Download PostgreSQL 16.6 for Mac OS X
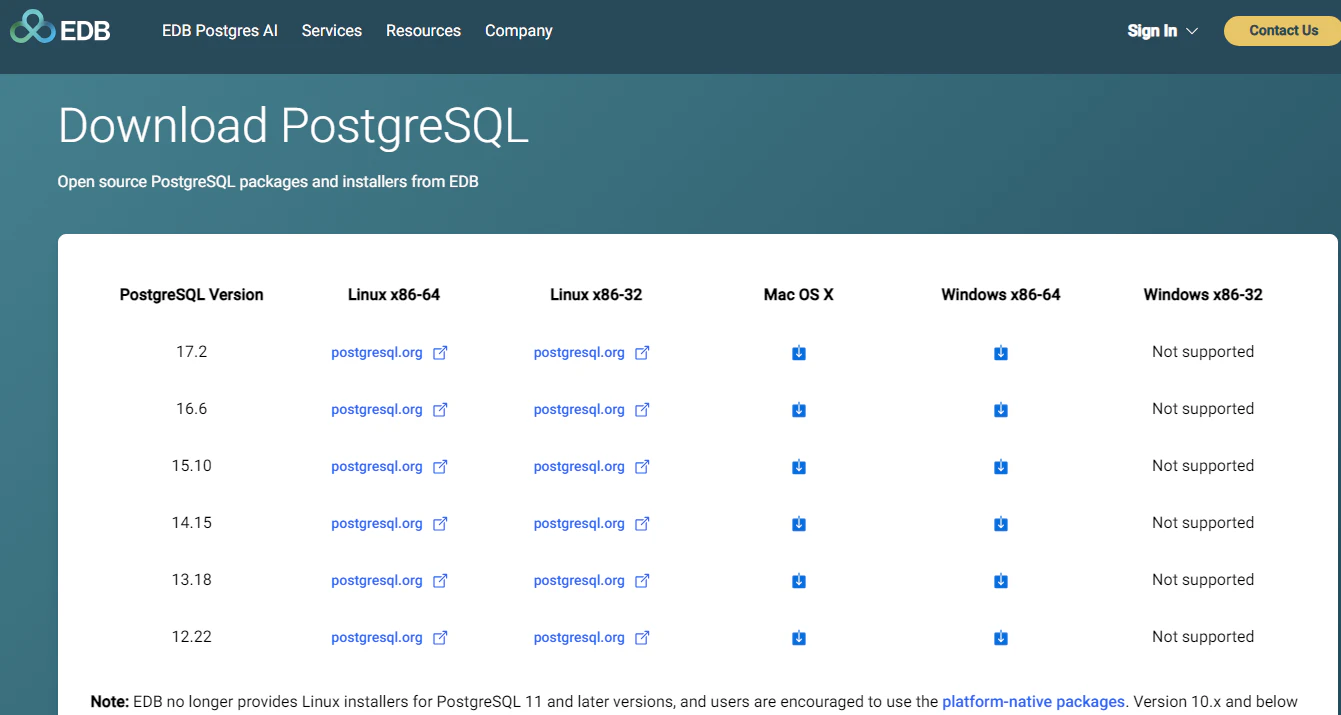The height and width of the screenshot is (715, 1341). 799,410
